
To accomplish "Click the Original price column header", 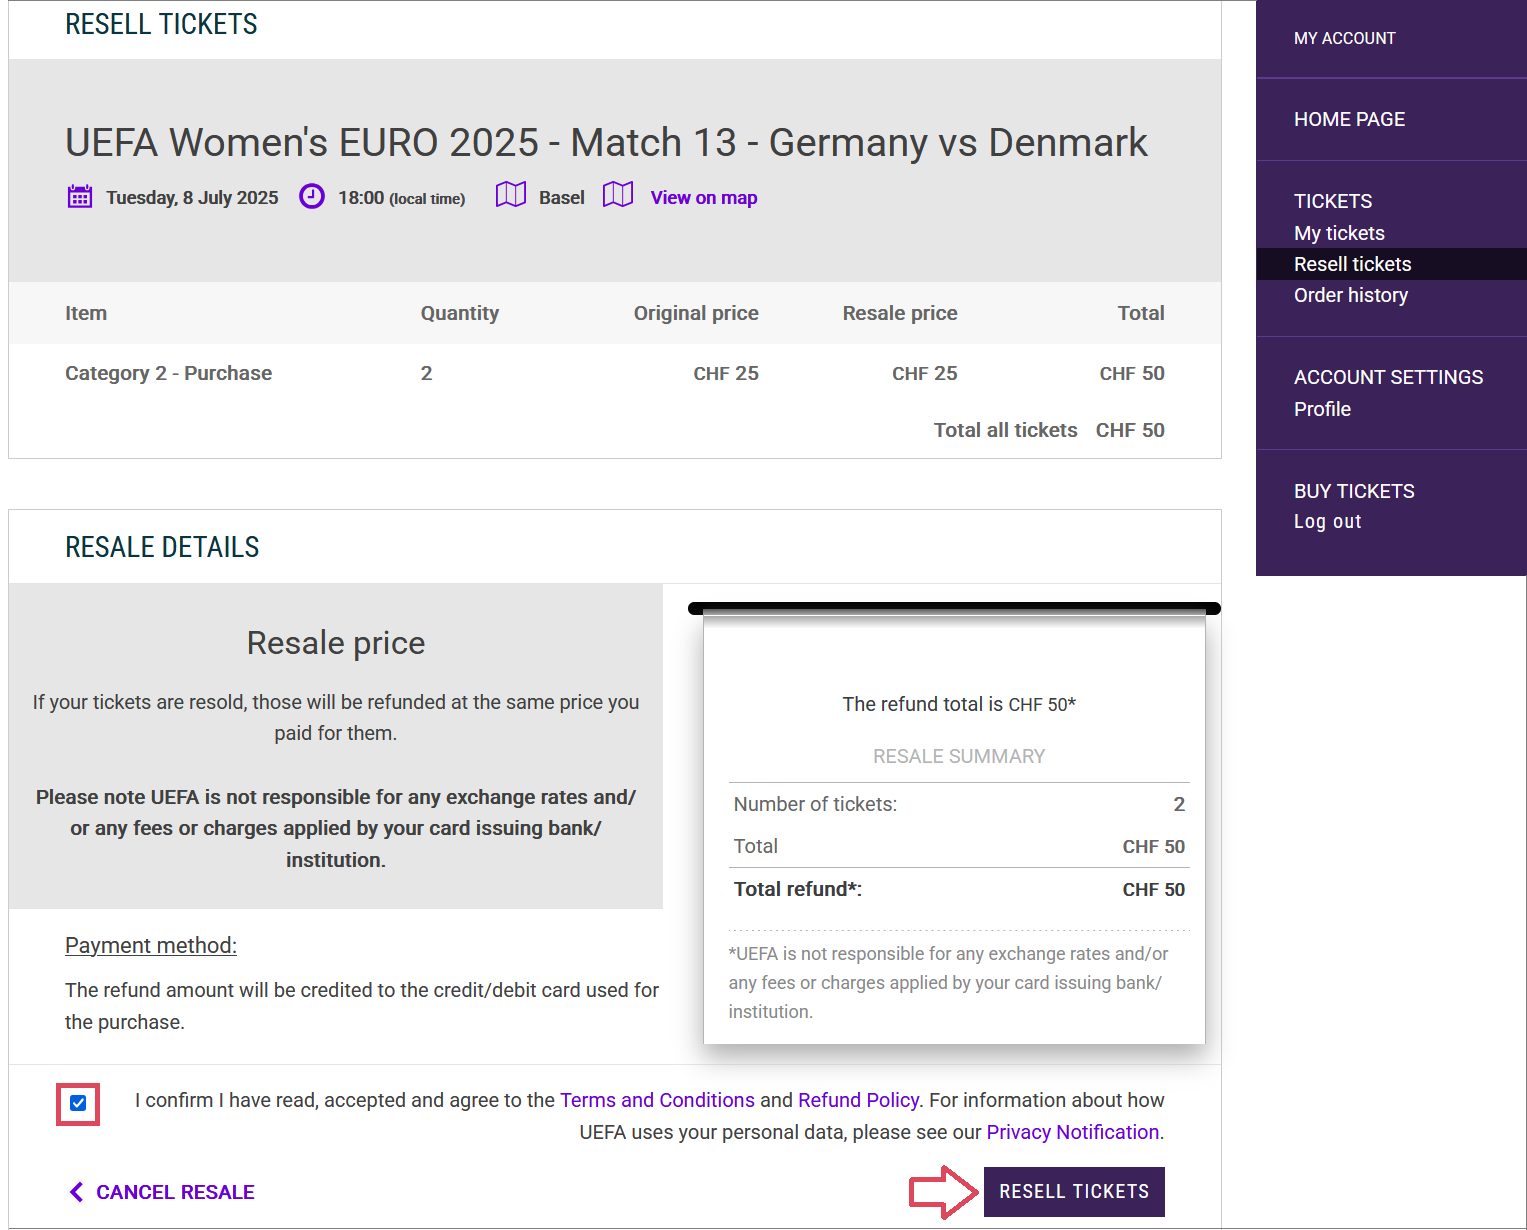I will click(696, 313).
